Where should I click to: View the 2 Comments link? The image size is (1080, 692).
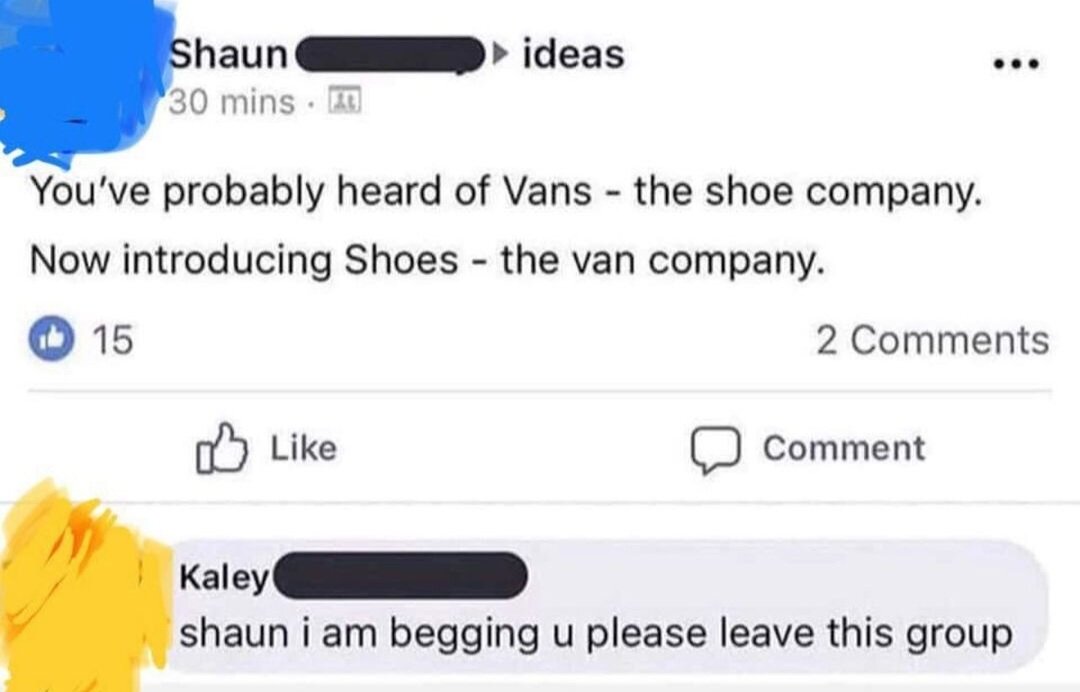pyautogui.click(x=932, y=341)
